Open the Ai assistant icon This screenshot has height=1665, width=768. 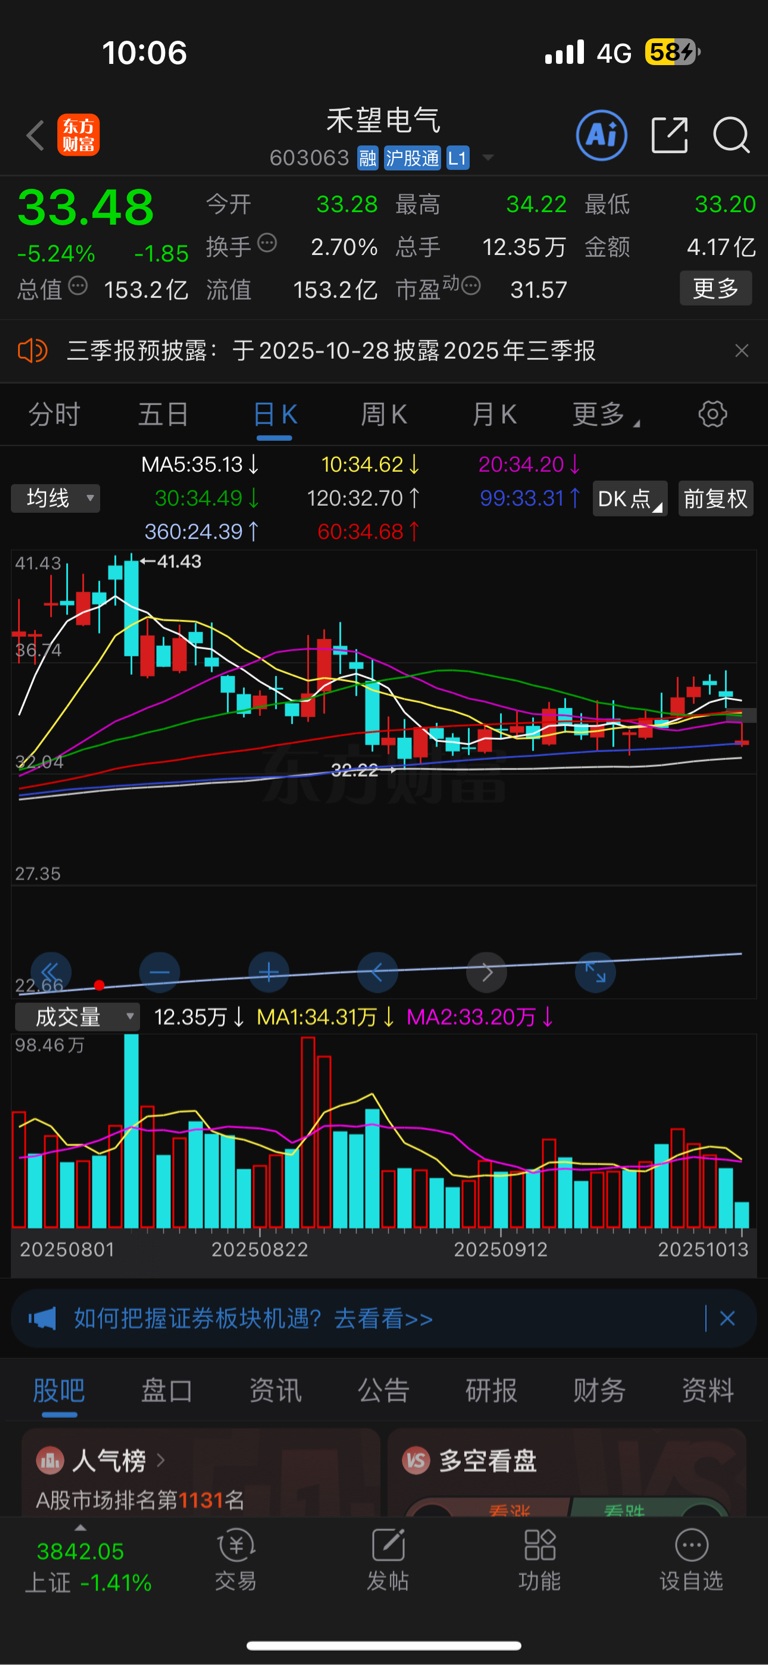pyautogui.click(x=602, y=135)
